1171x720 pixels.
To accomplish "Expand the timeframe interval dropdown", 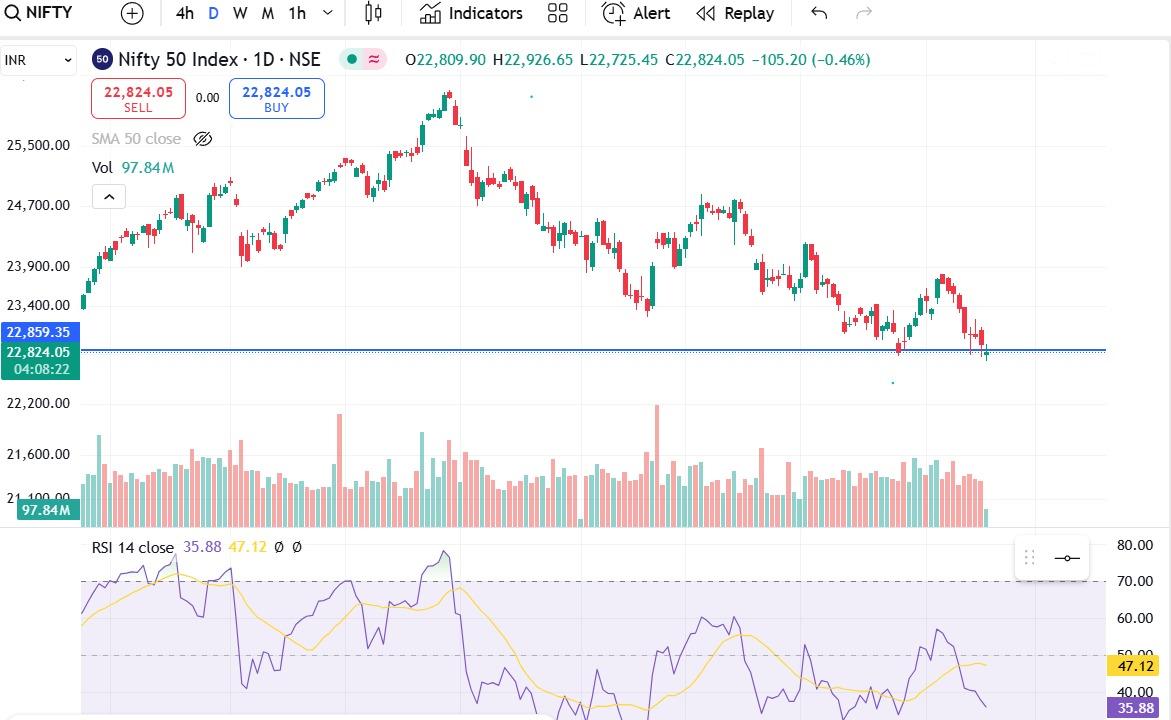I will (x=328, y=13).
